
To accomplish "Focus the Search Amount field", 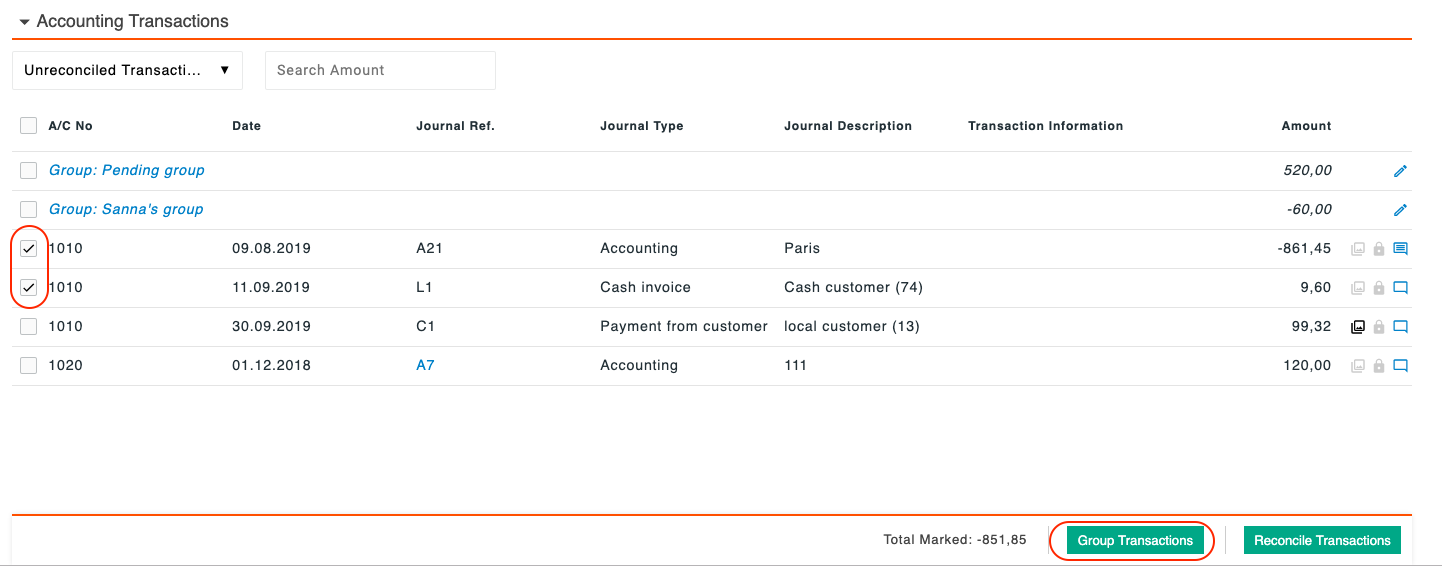I will [x=380, y=70].
